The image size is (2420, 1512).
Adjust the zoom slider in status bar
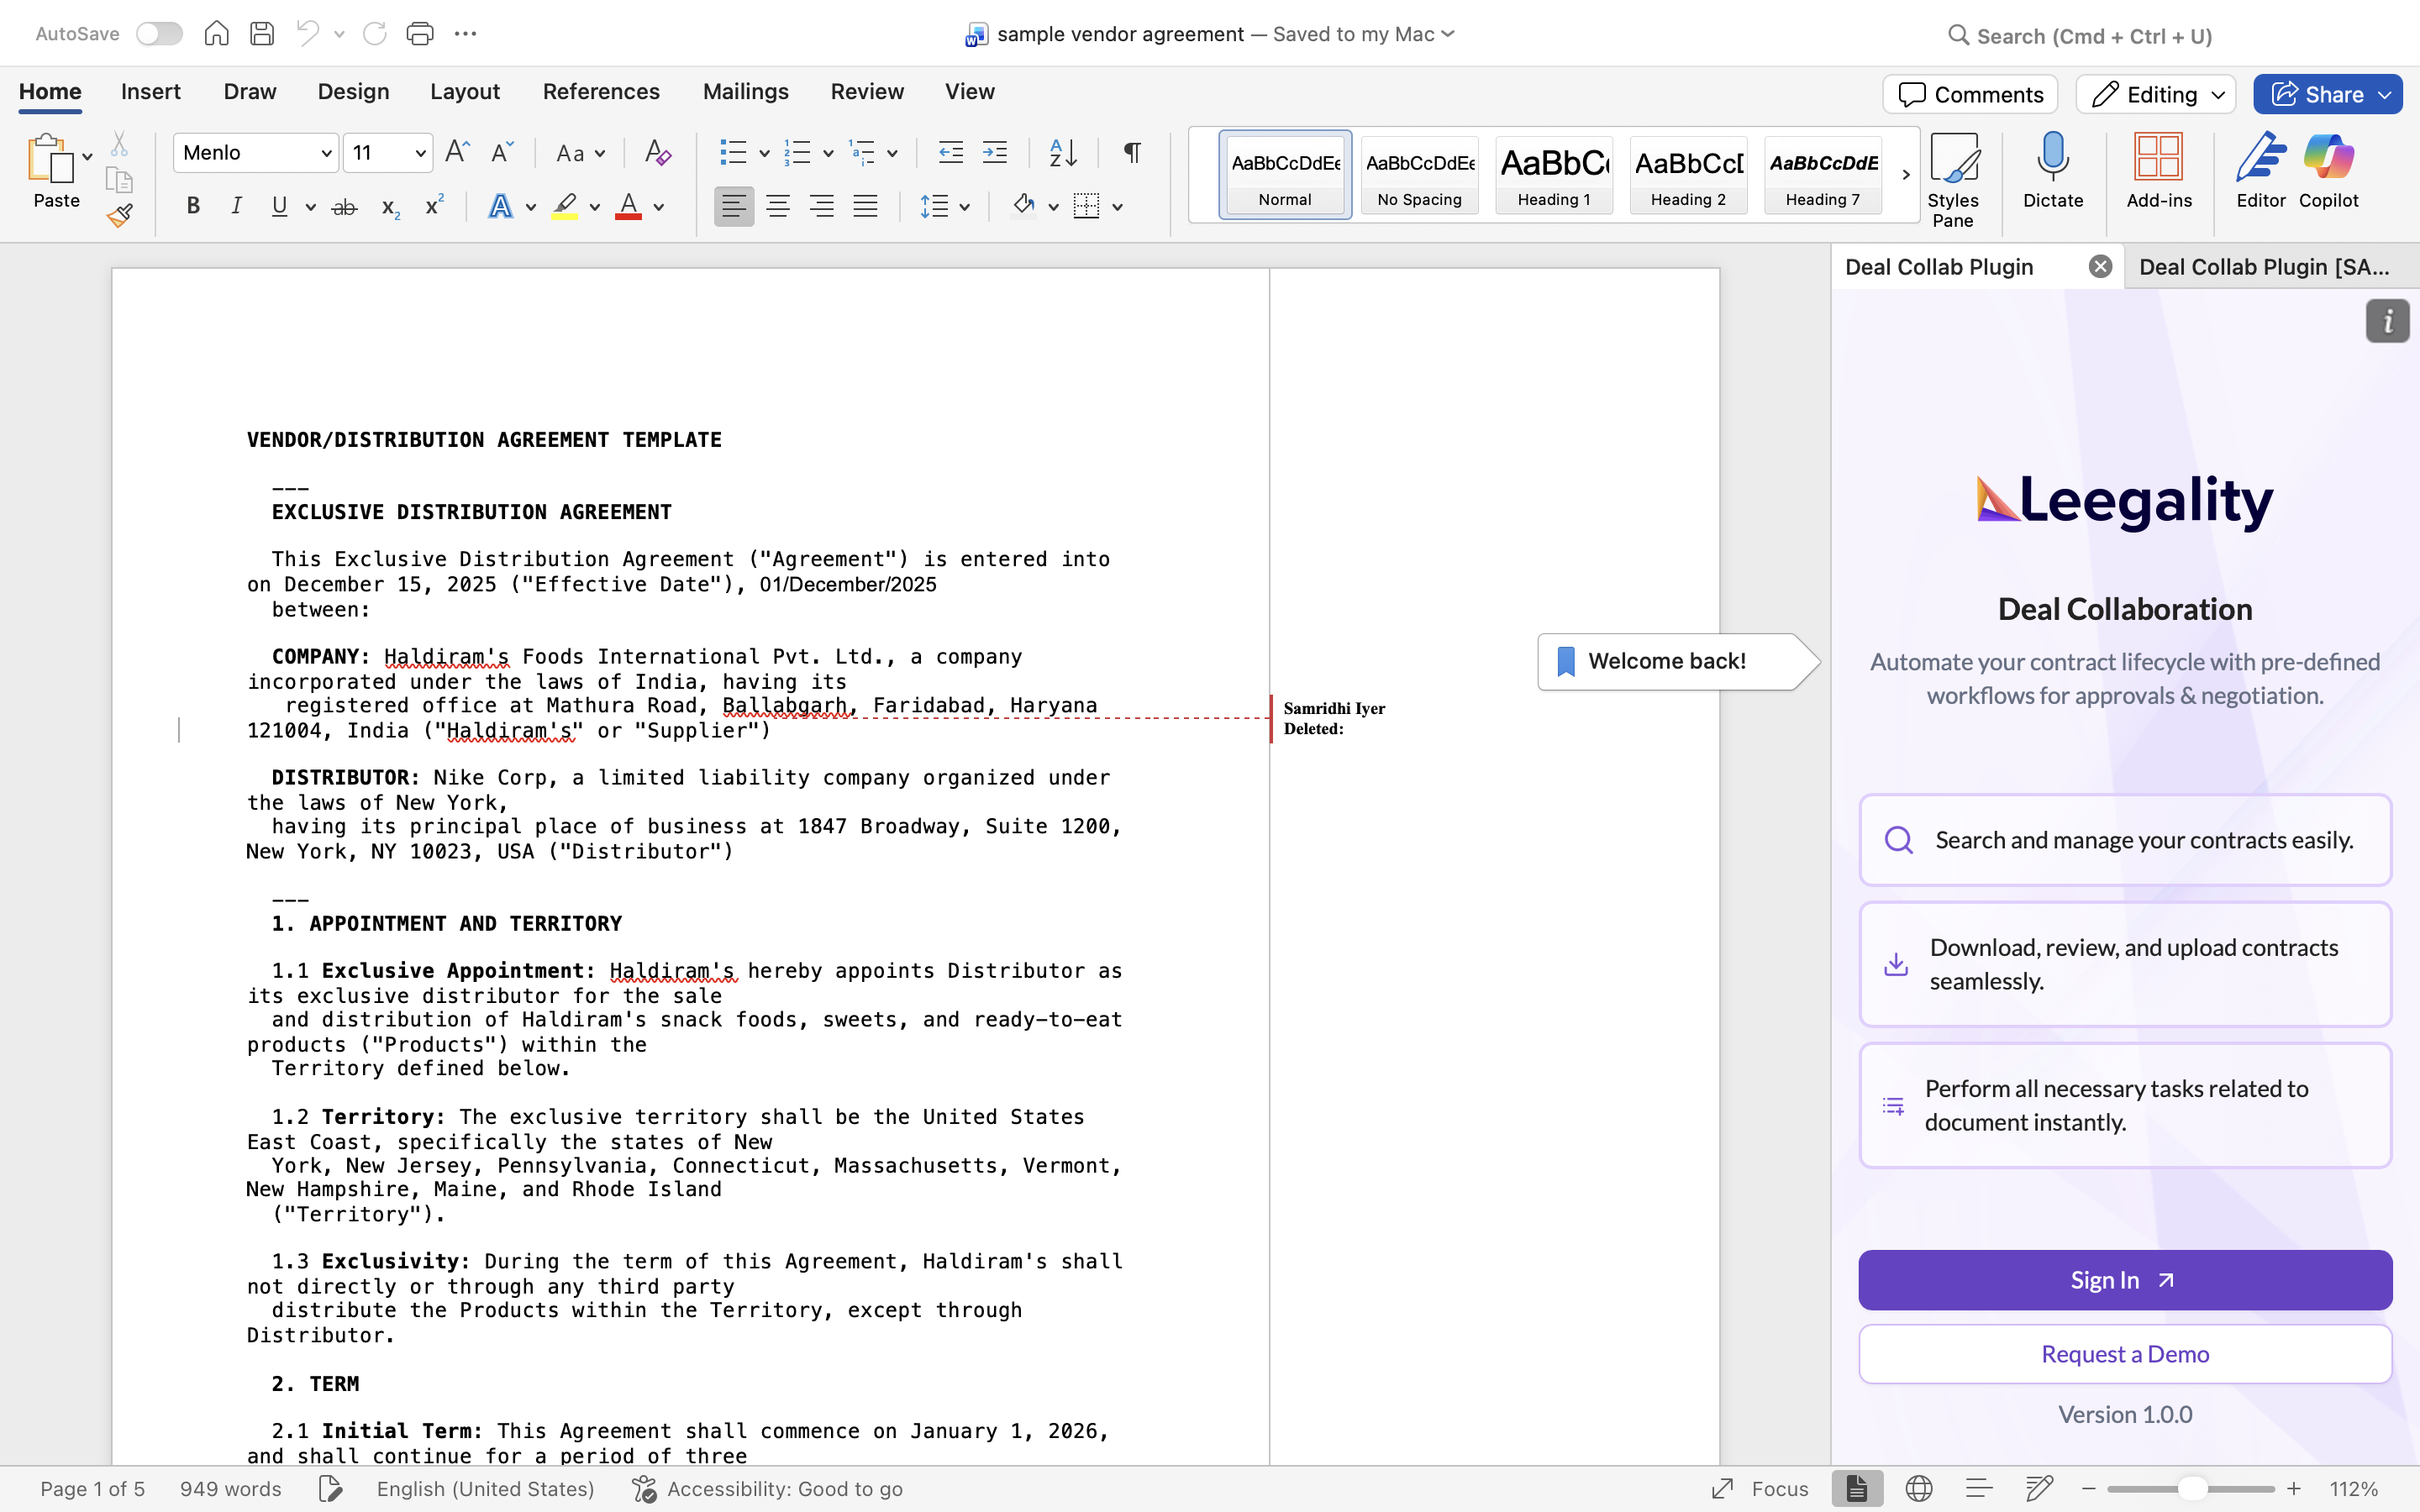(x=2191, y=1489)
